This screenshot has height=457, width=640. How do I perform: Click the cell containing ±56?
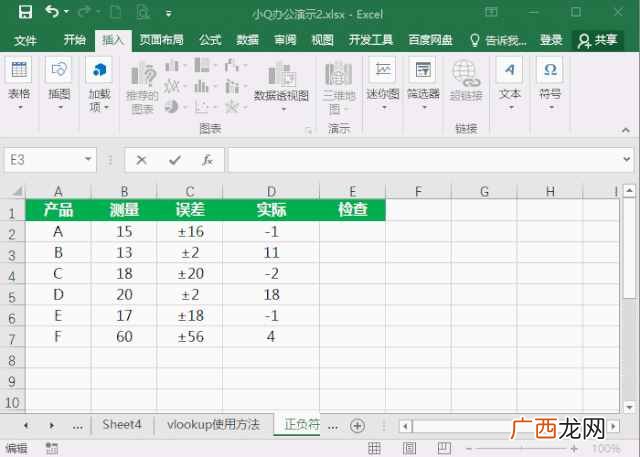tap(190, 337)
